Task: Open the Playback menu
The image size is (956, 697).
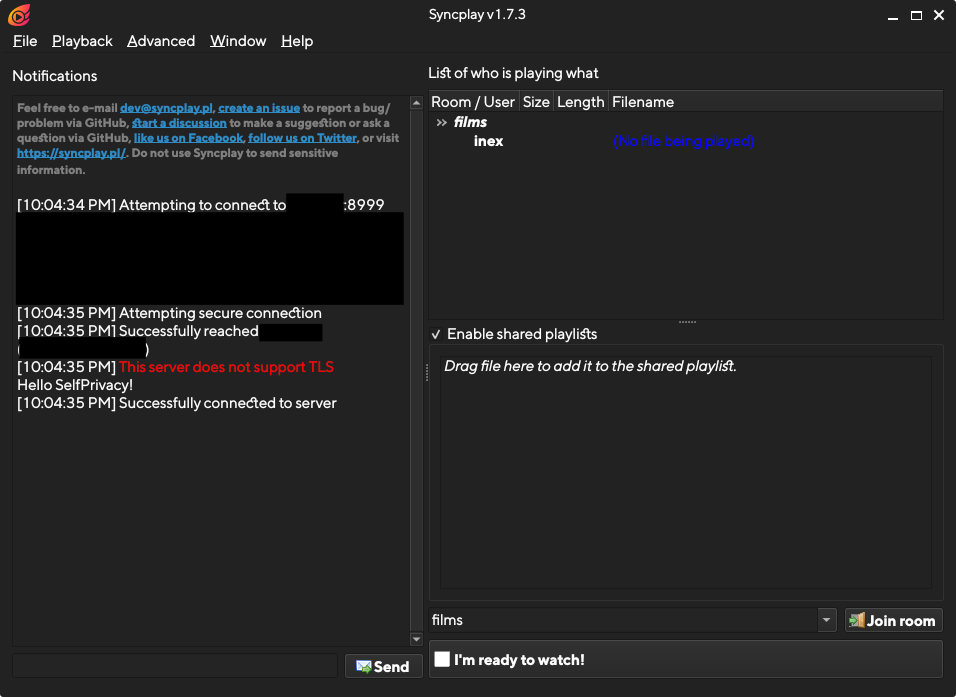Action: tap(82, 41)
